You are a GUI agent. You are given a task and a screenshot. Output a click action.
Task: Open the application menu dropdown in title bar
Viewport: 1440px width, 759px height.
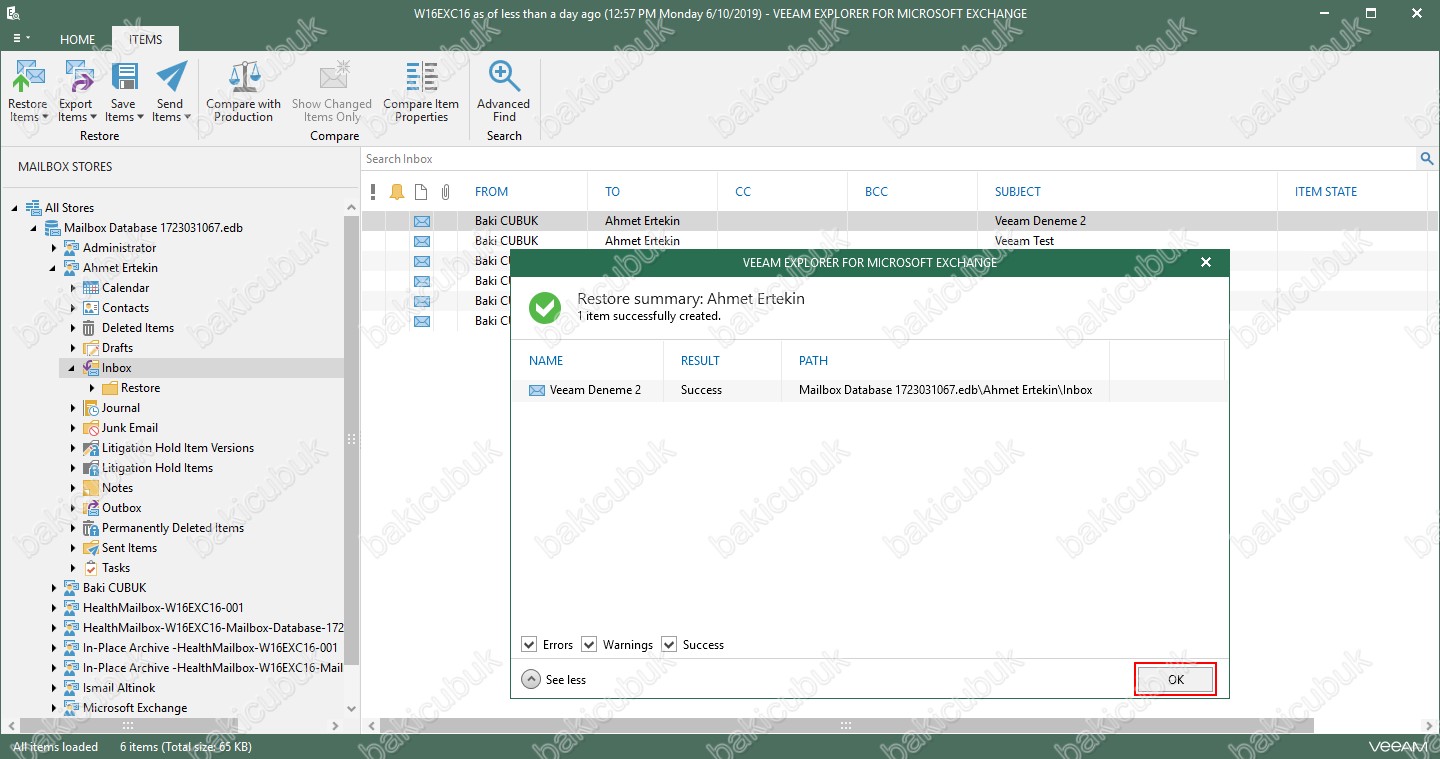[21, 38]
